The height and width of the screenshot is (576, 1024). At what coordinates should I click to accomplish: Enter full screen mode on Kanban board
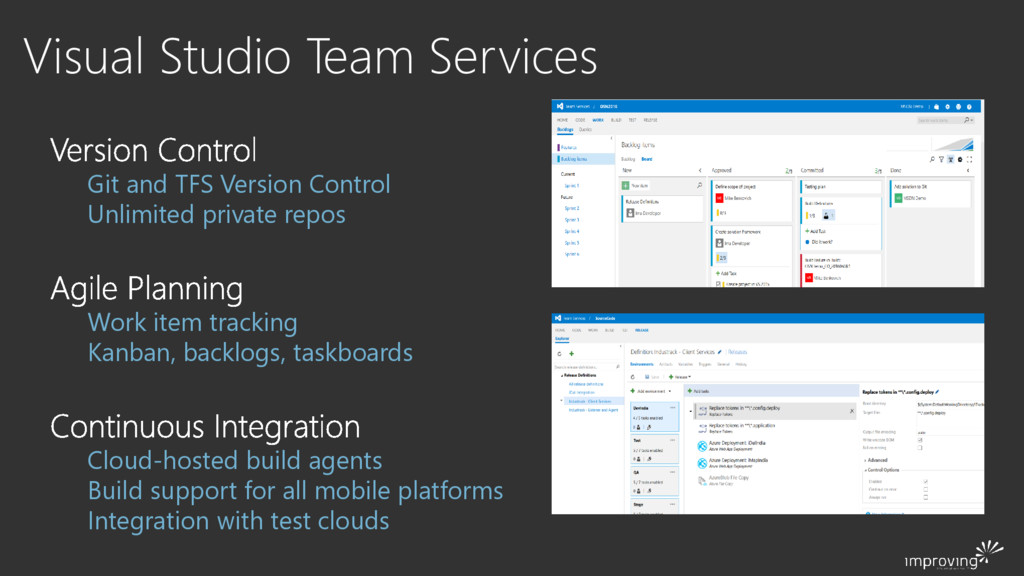[969, 159]
